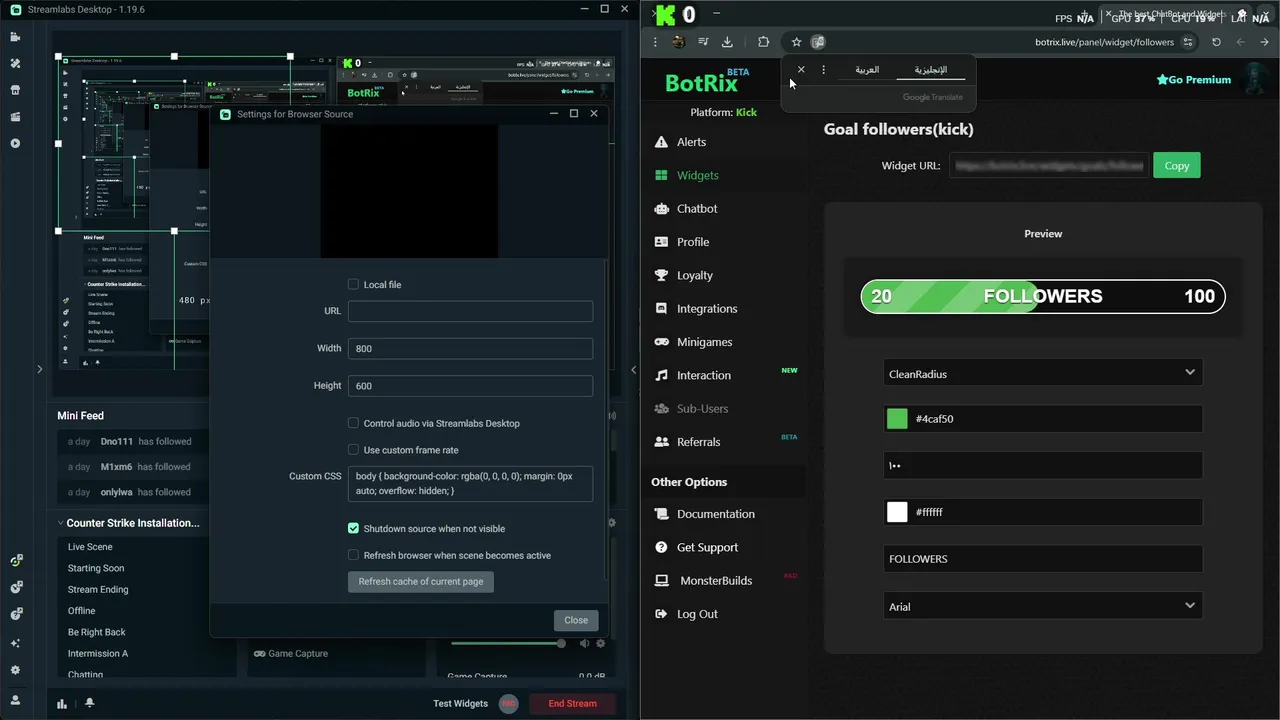Open translate popup options three dots

824,70
